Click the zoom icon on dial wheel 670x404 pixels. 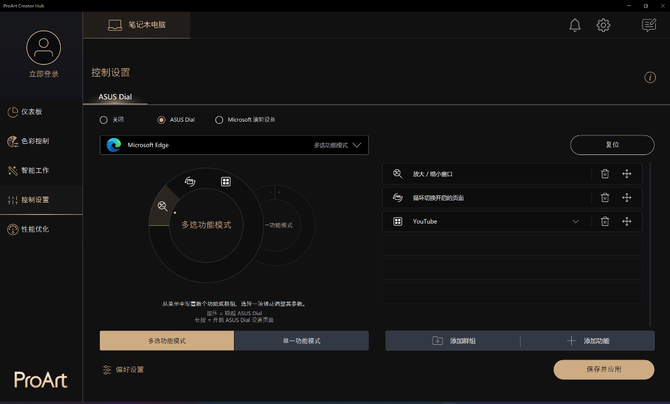point(162,206)
